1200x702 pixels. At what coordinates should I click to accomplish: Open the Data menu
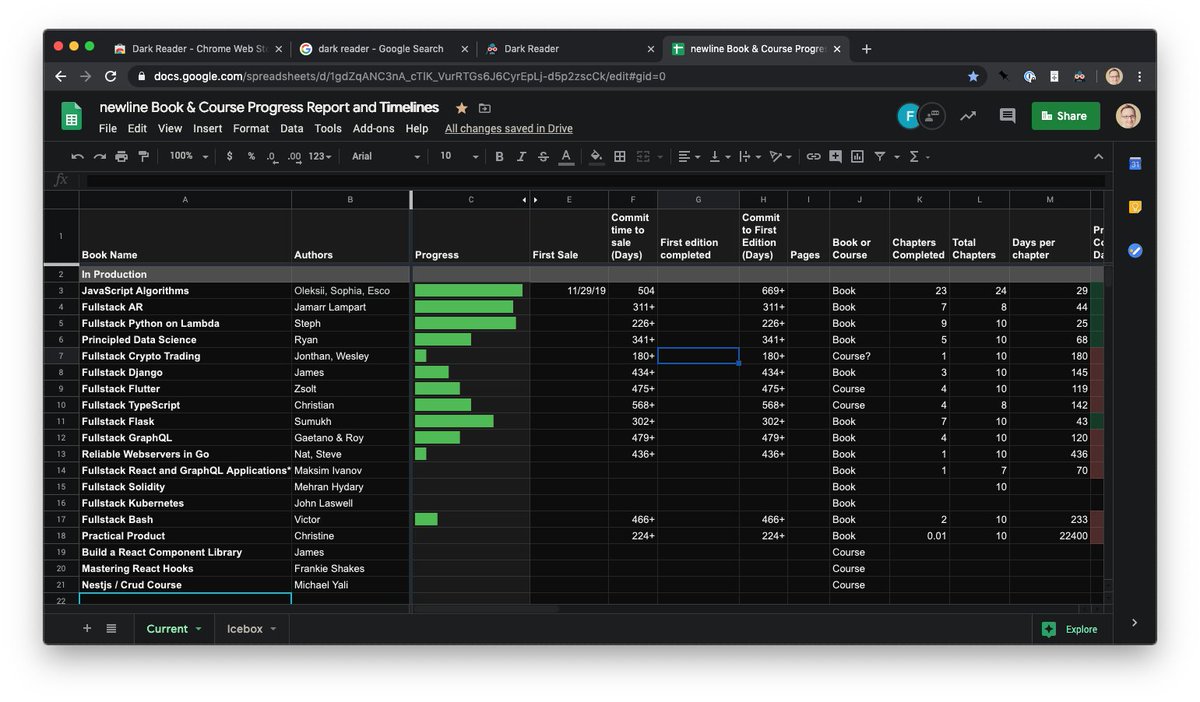[x=292, y=128]
